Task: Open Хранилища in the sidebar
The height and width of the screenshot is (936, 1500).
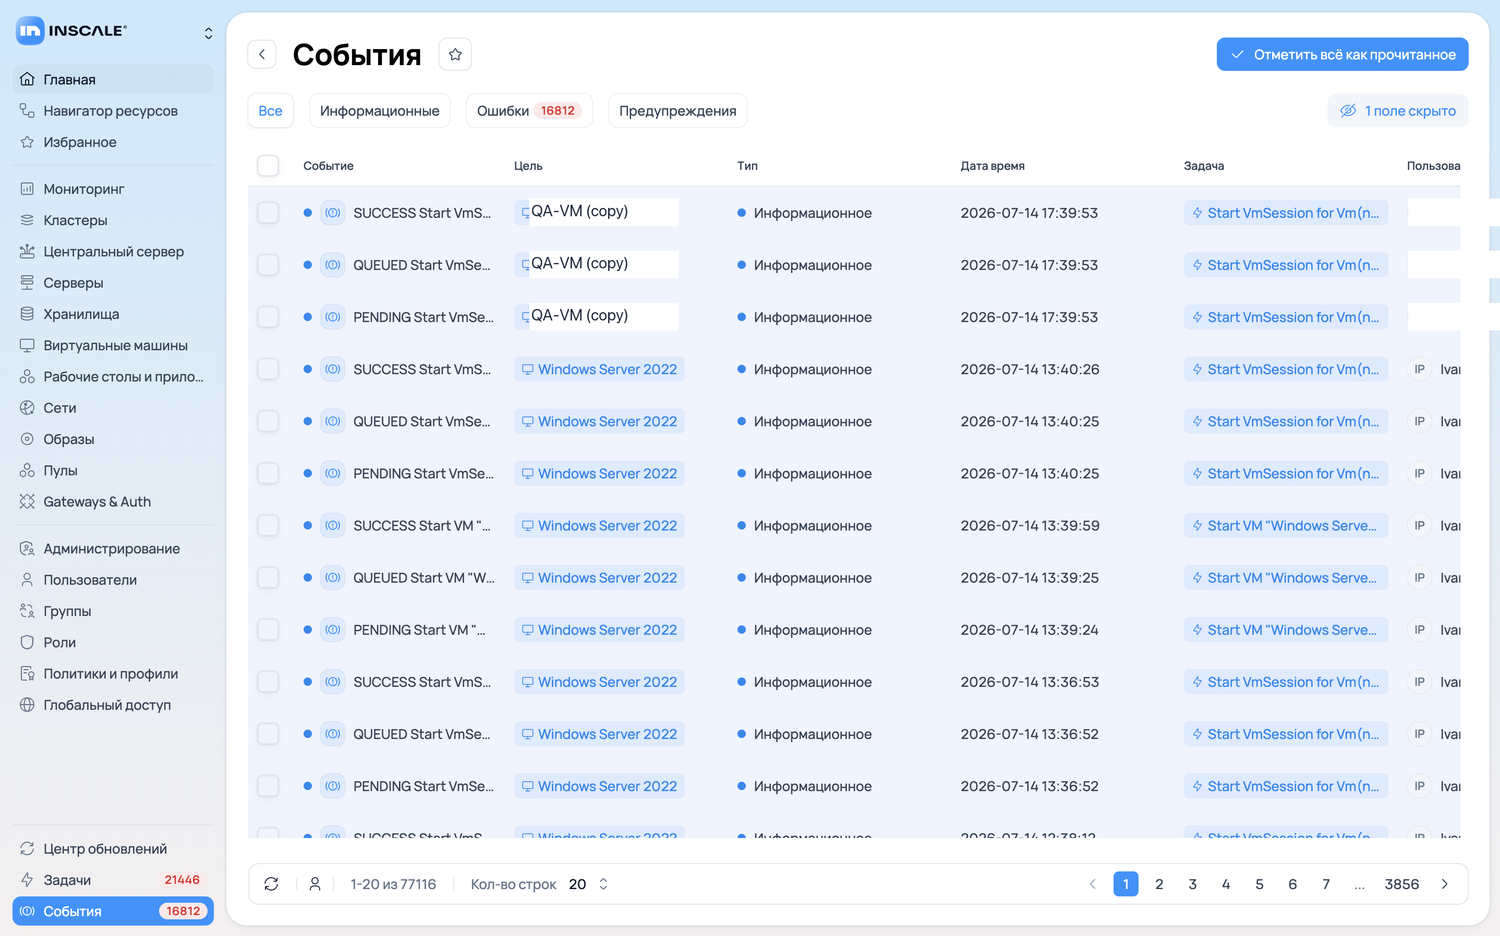Action: click(x=113, y=314)
